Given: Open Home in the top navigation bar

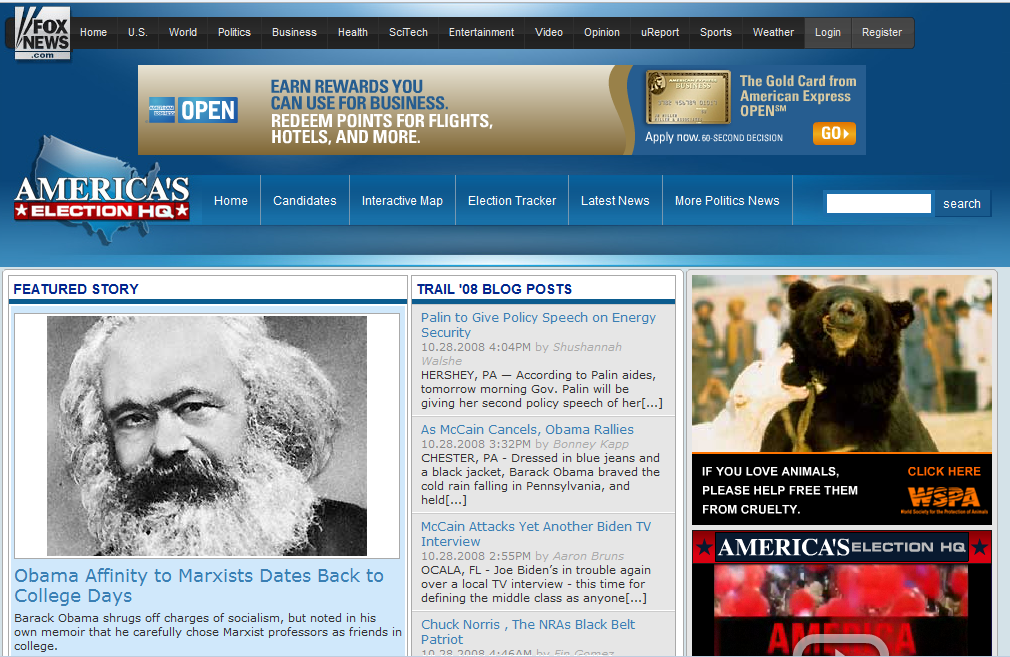Looking at the screenshot, I should [93, 32].
